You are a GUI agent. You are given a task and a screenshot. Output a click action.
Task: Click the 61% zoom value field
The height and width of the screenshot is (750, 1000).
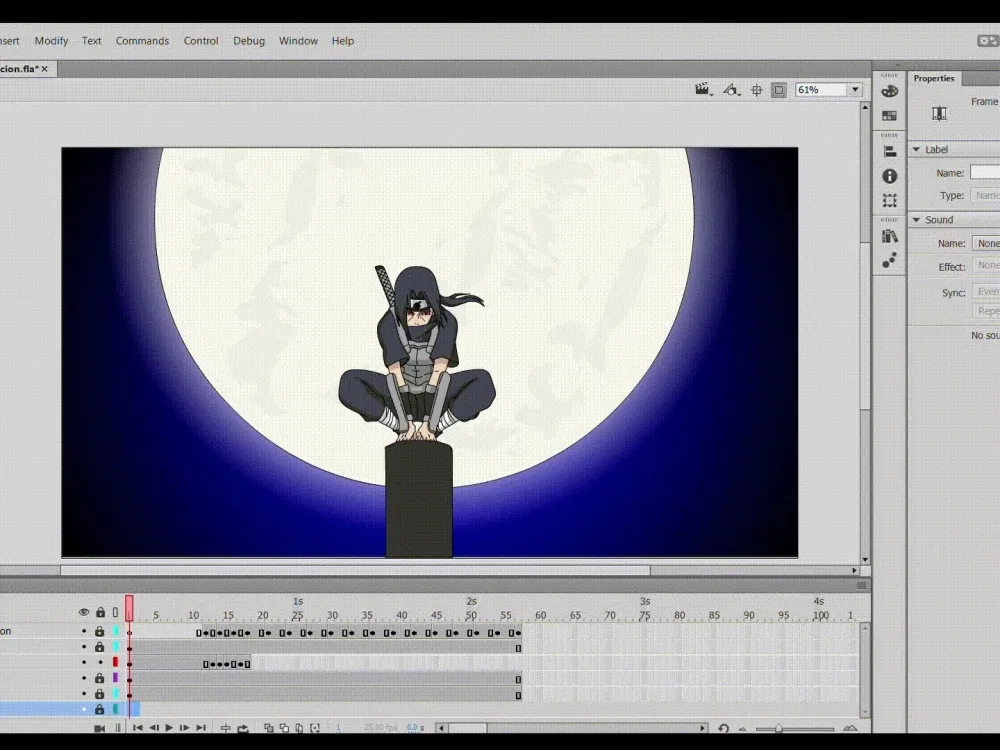[821, 90]
